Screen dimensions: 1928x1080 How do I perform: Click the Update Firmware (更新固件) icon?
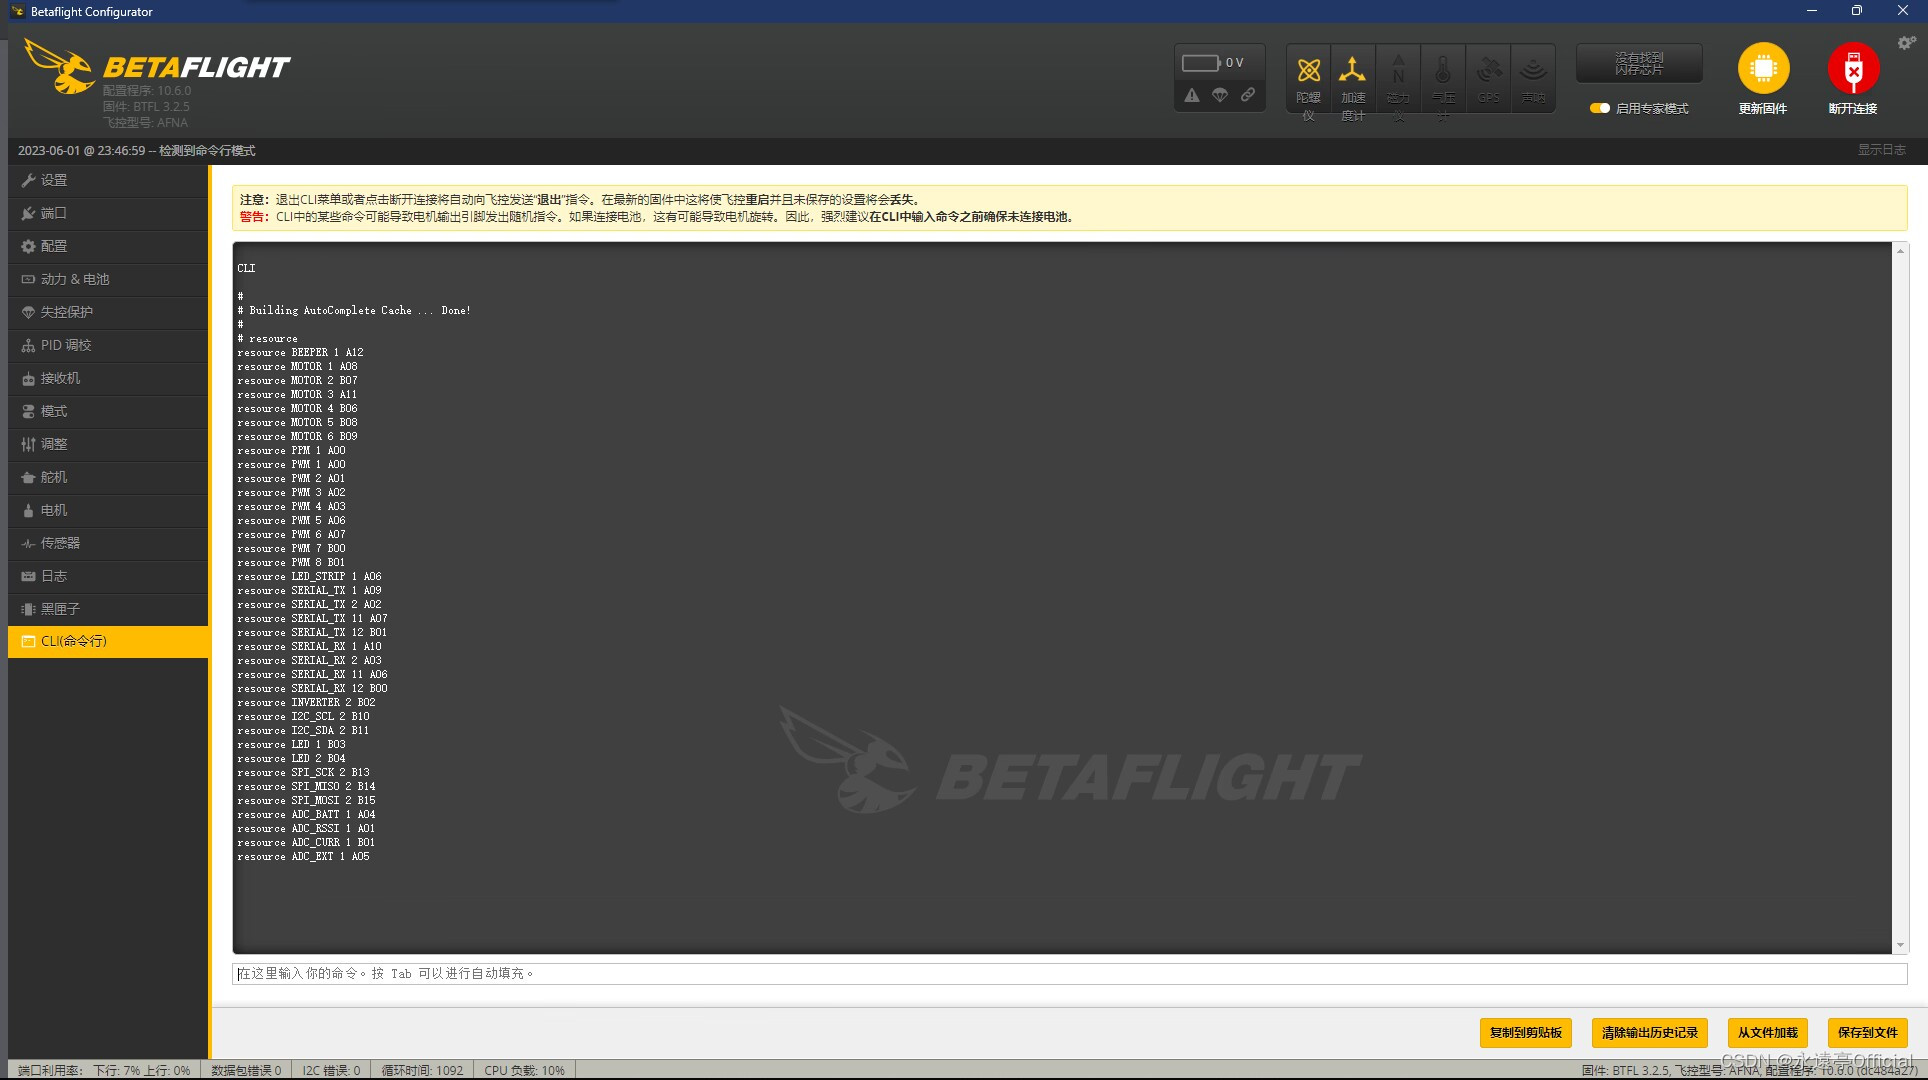[1763, 69]
